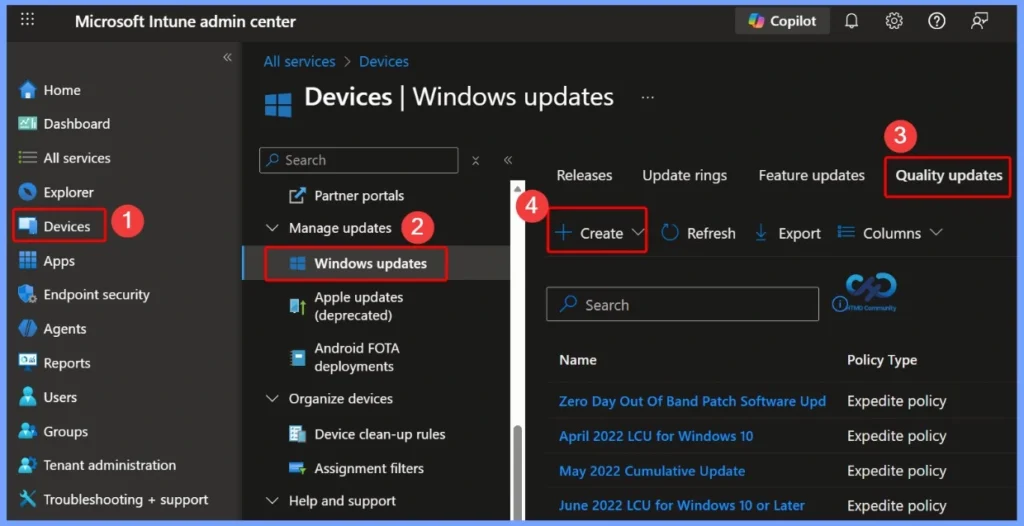The image size is (1024, 526).
Task: Go to Home in left navigation
Action: tap(50, 90)
